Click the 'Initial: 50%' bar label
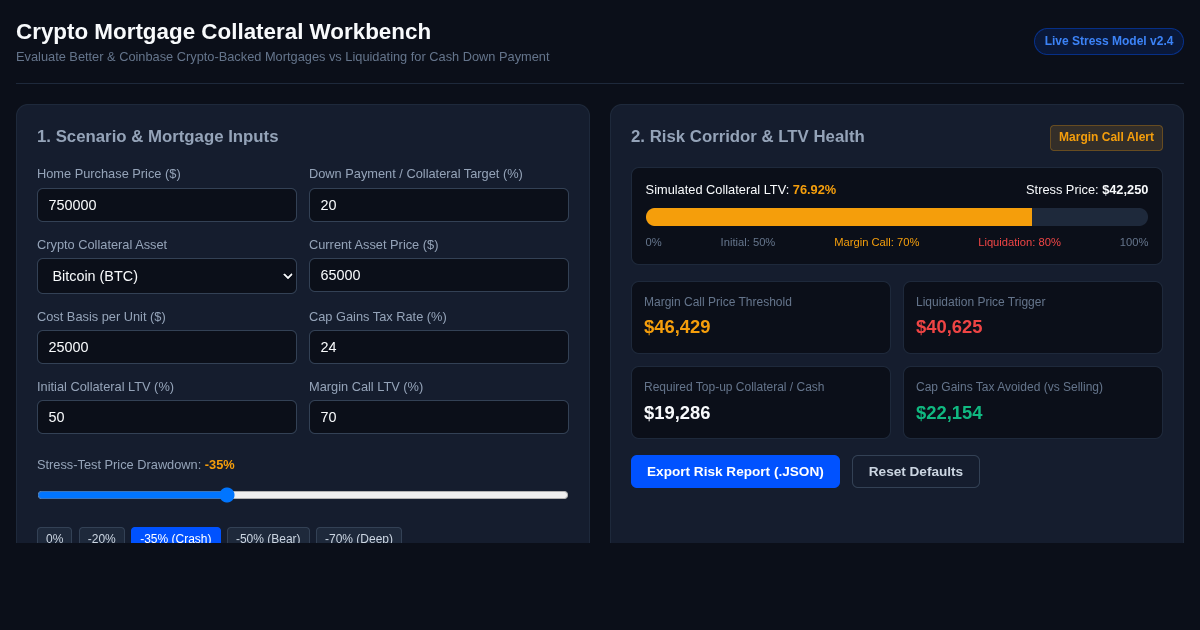Image resolution: width=1200 pixels, height=630 pixels. (748, 242)
